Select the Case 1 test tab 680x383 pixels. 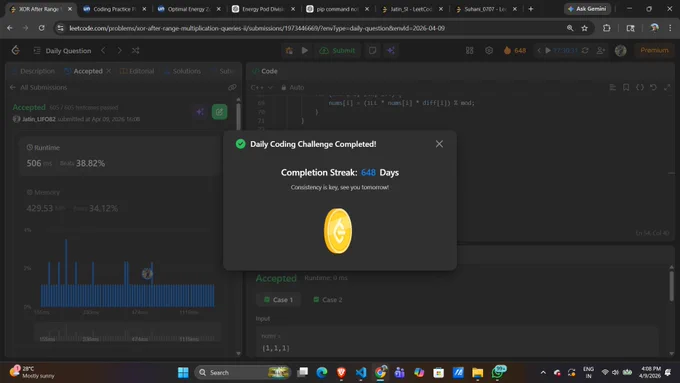pyautogui.click(x=278, y=300)
